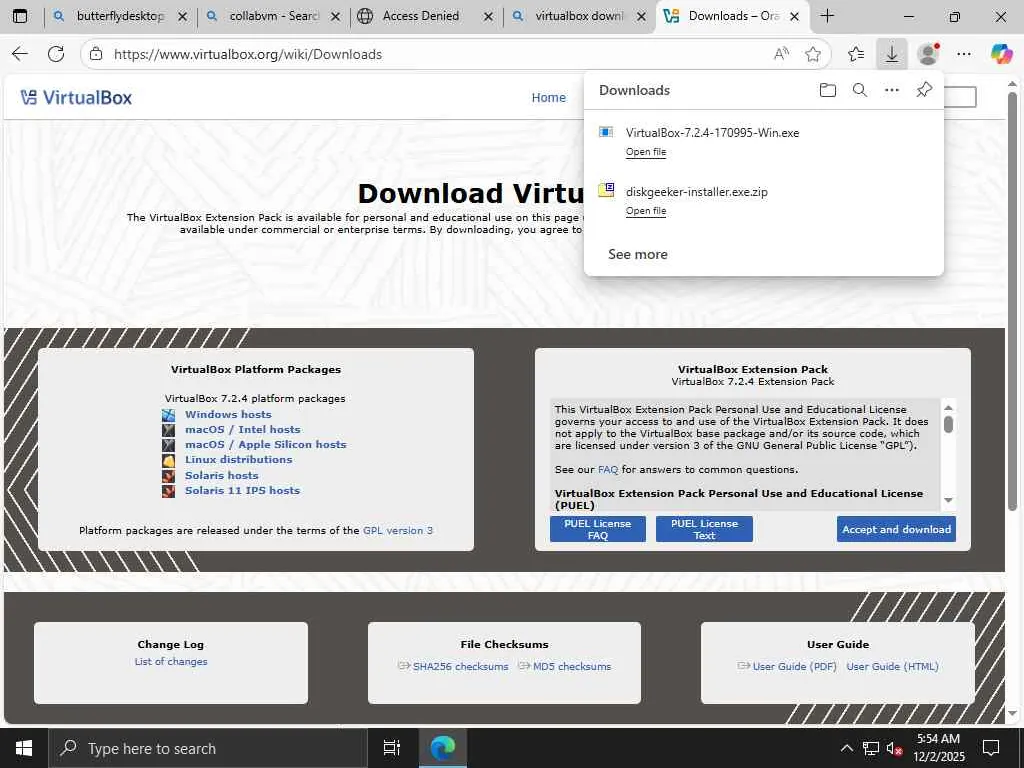Search downloads with magnifier icon

coord(860,90)
